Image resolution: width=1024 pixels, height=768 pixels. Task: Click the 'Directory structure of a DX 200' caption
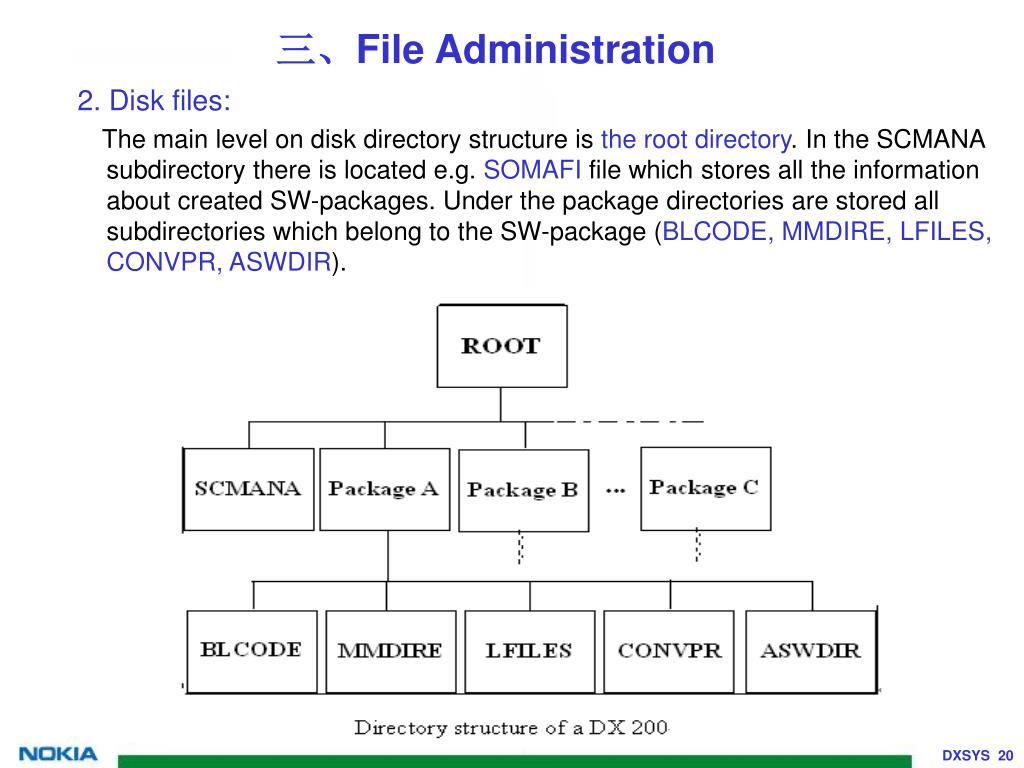coord(511,728)
